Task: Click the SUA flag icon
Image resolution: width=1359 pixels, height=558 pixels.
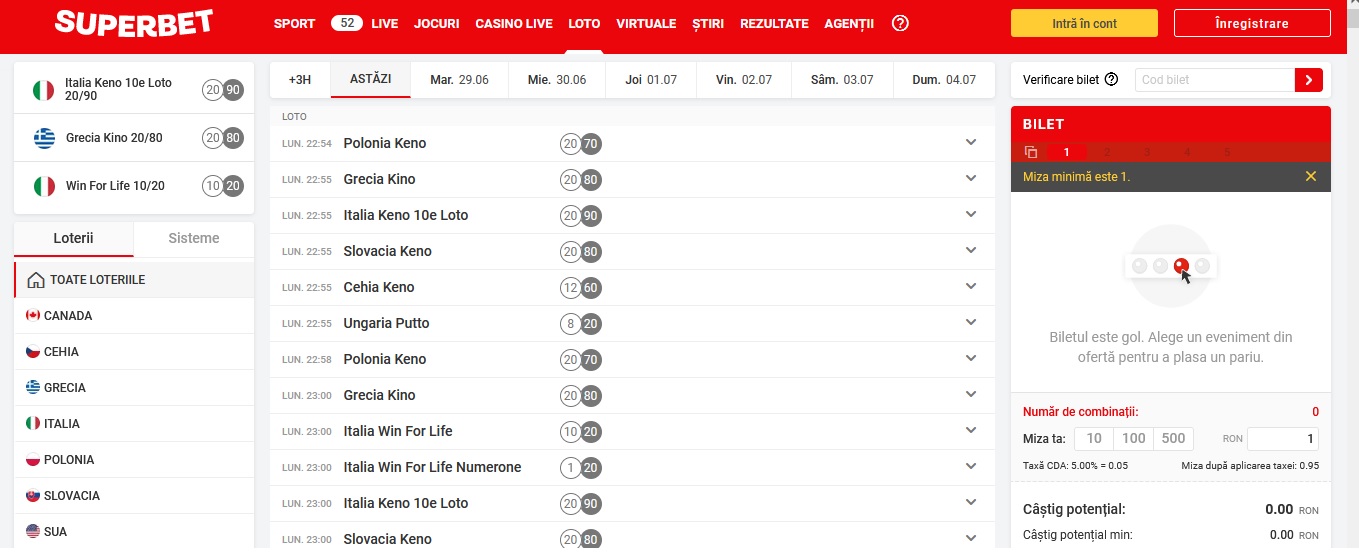Action: click(x=33, y=532)
